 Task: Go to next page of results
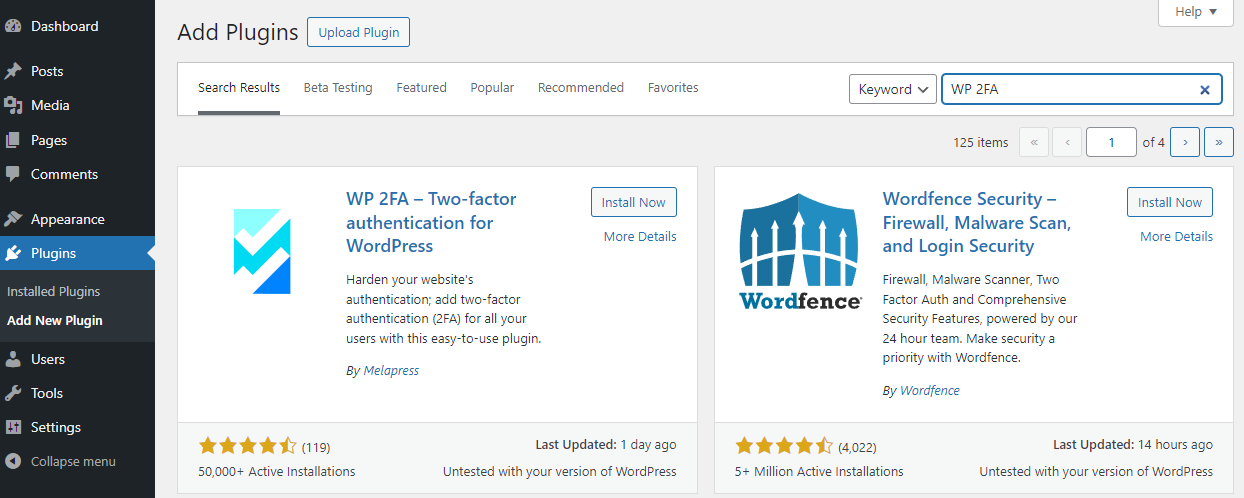tap(1185, 142)
